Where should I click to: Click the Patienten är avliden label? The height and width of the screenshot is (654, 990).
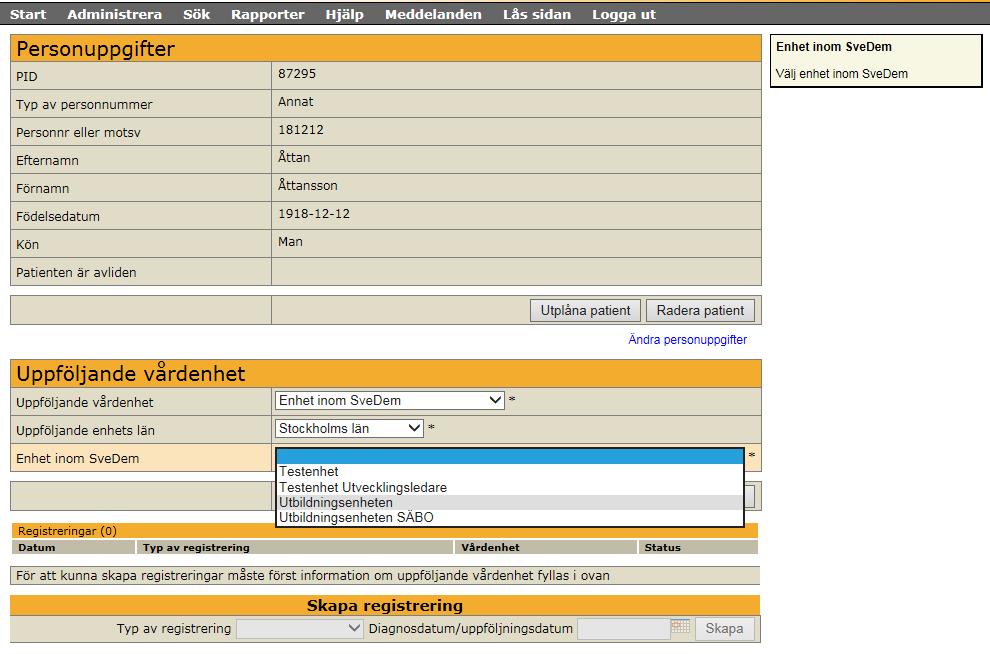76,272
